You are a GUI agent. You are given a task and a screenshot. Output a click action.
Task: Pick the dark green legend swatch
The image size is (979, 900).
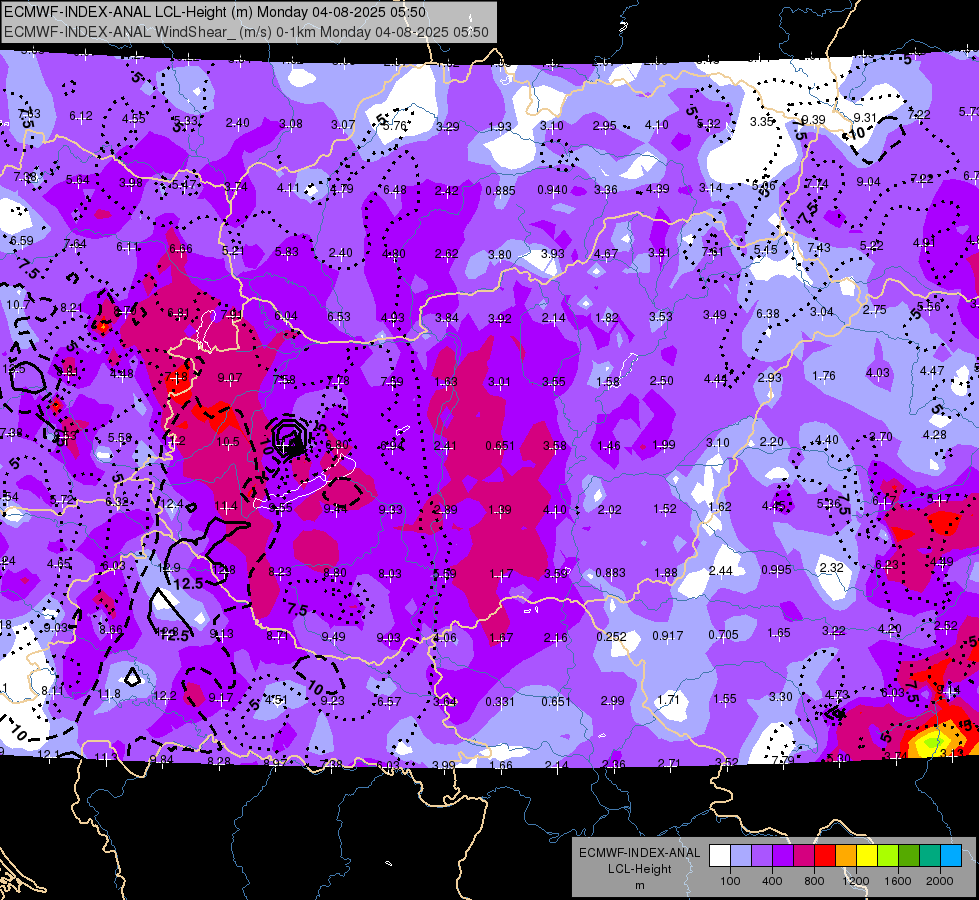pyautogui.click(x=909, y=856)
